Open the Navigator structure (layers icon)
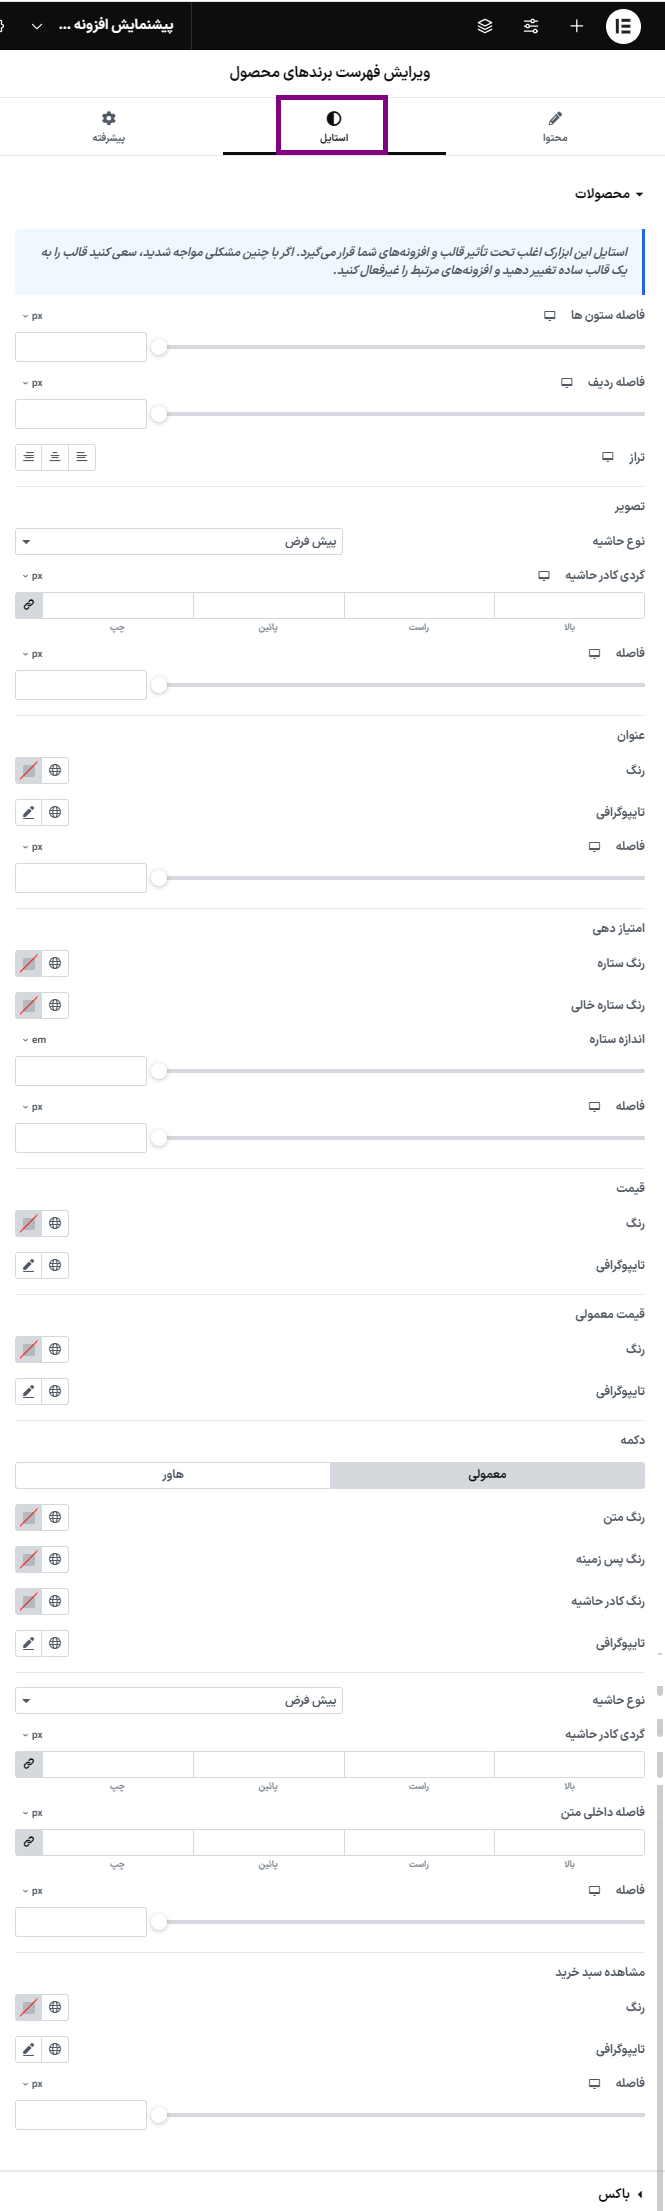 [x=485, y=27]
